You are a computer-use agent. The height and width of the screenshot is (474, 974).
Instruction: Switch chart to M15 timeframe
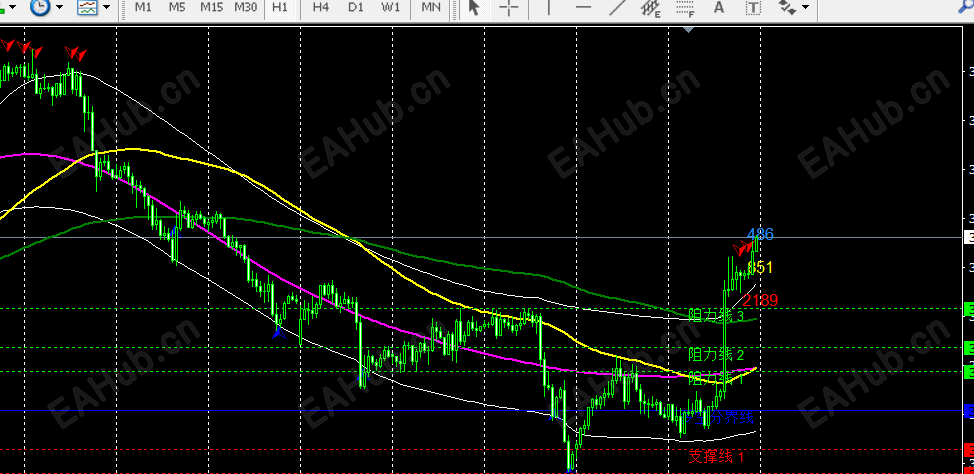coord(212,7)
